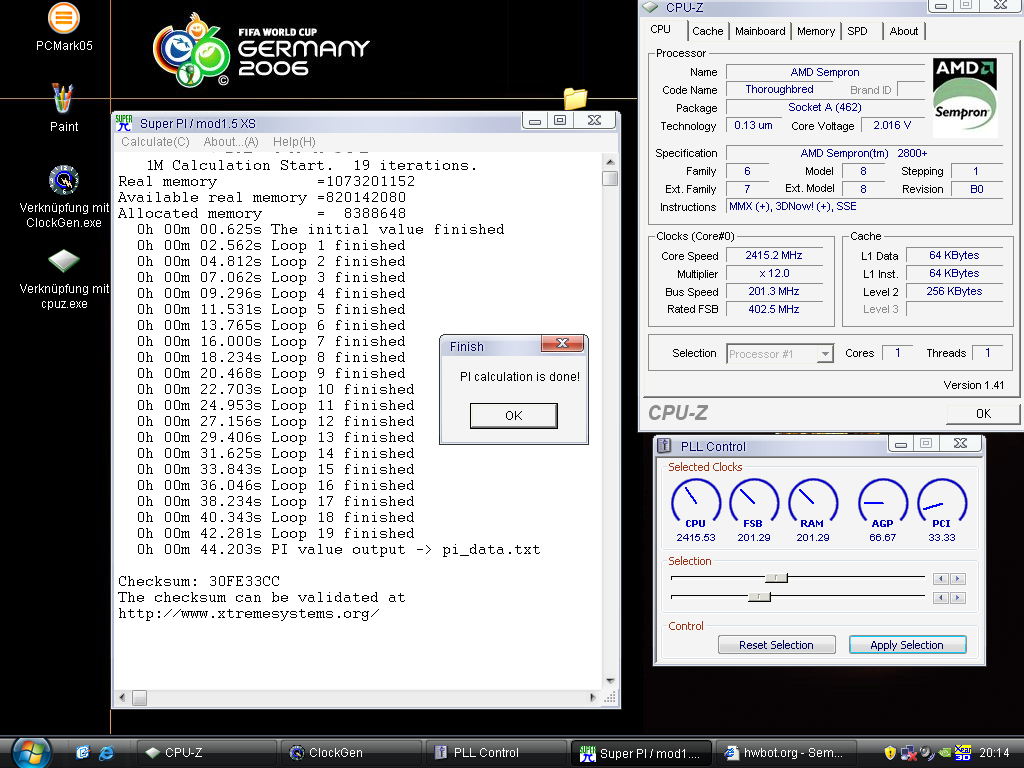The height and width of the screenshot is (768, 1024).
Task: Click the Super PI / mod1 taskbar button
Action: point(641,754)
